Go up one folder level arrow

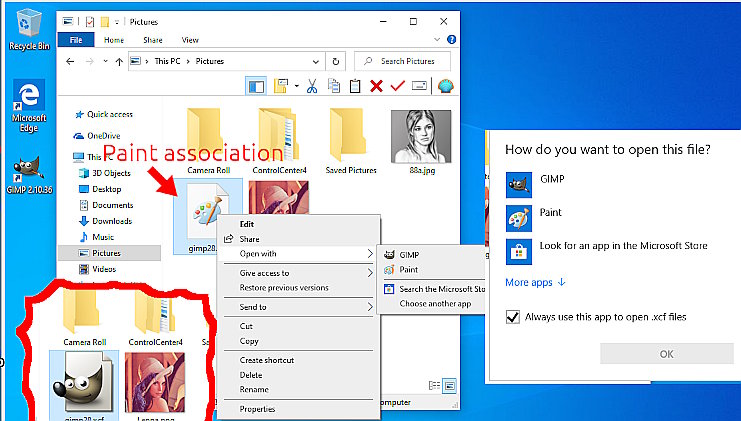click(119, 61)
